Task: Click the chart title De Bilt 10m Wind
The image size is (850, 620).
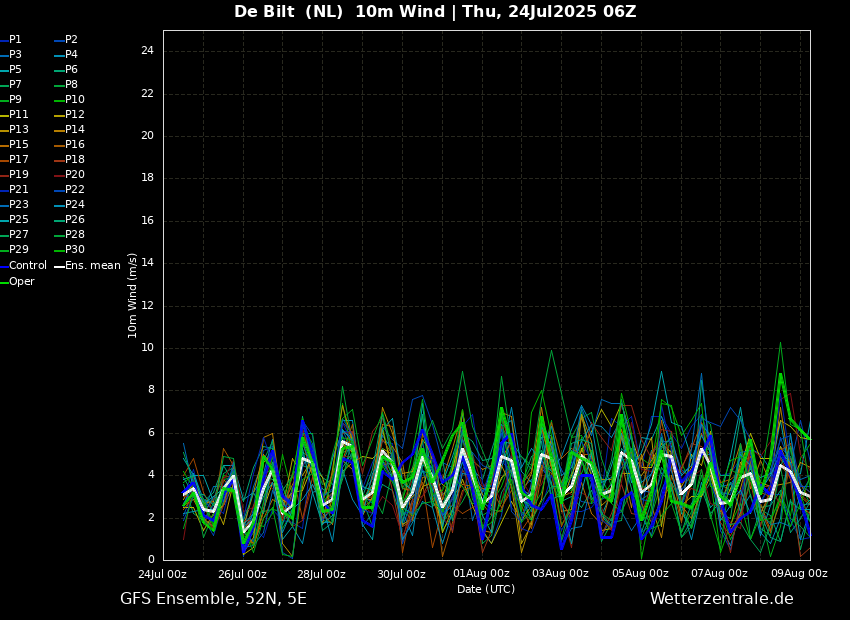Action: pyautogui.click(x=435, y=12)
